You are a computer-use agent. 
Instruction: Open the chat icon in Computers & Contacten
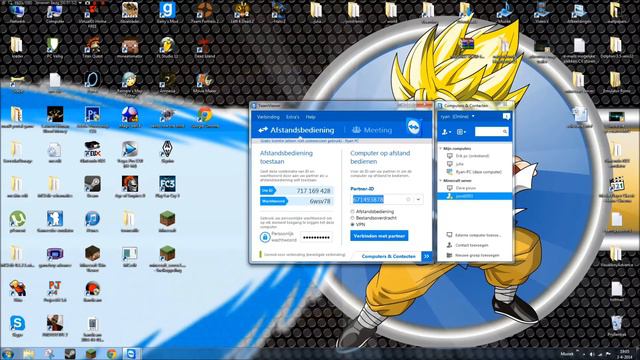(506, 117)
